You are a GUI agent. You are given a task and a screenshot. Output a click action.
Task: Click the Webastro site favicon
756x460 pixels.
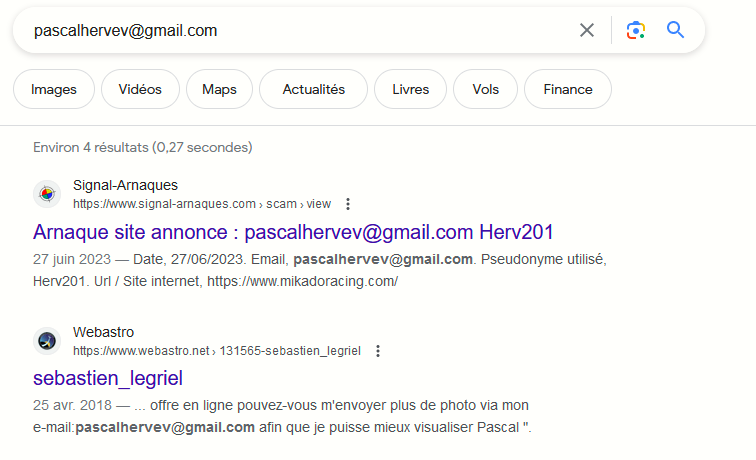click(x=46, y=341)
